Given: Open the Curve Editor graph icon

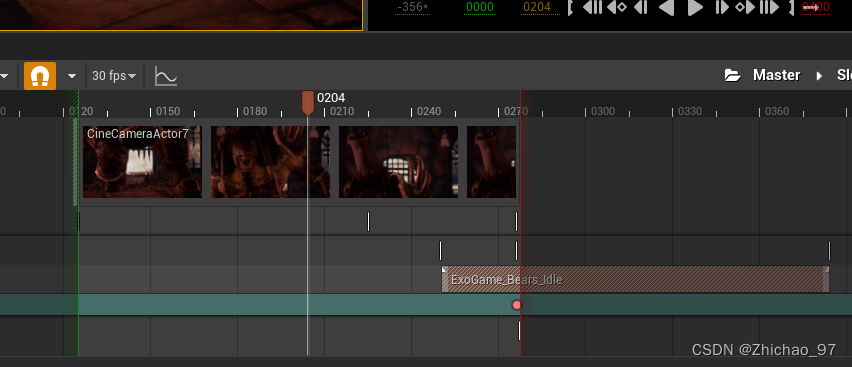Looking at the screenshot, I should tap(166, 76).
